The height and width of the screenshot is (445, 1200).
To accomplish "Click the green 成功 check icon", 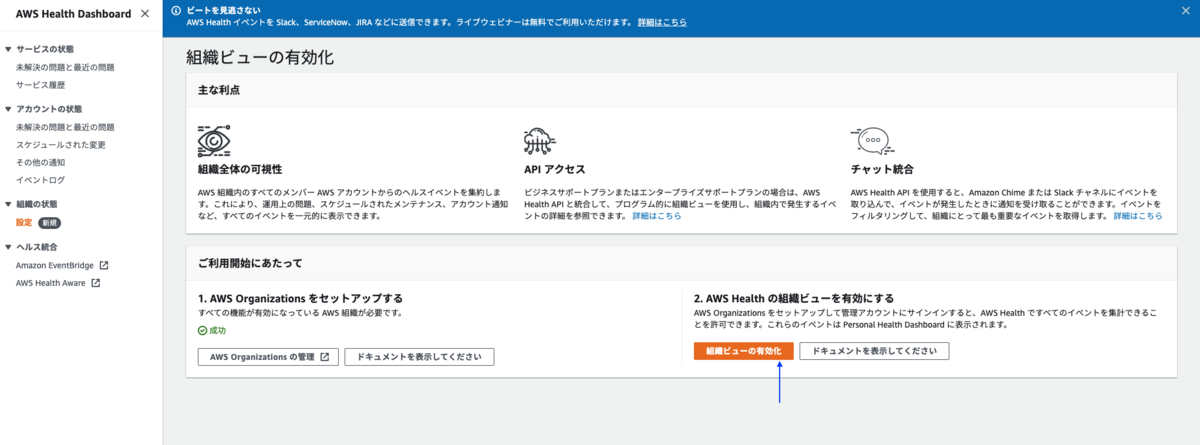I will [x=203, y=330].
